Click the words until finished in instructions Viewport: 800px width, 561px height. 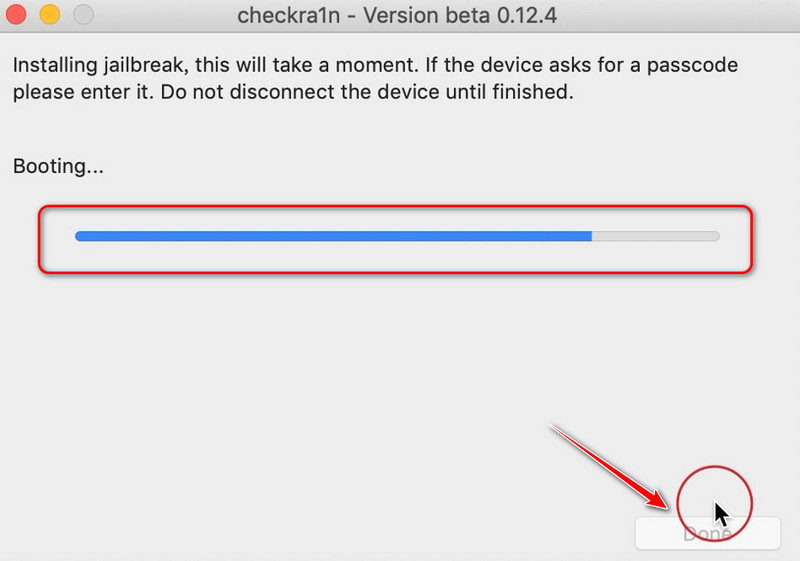tap(526, 94)
